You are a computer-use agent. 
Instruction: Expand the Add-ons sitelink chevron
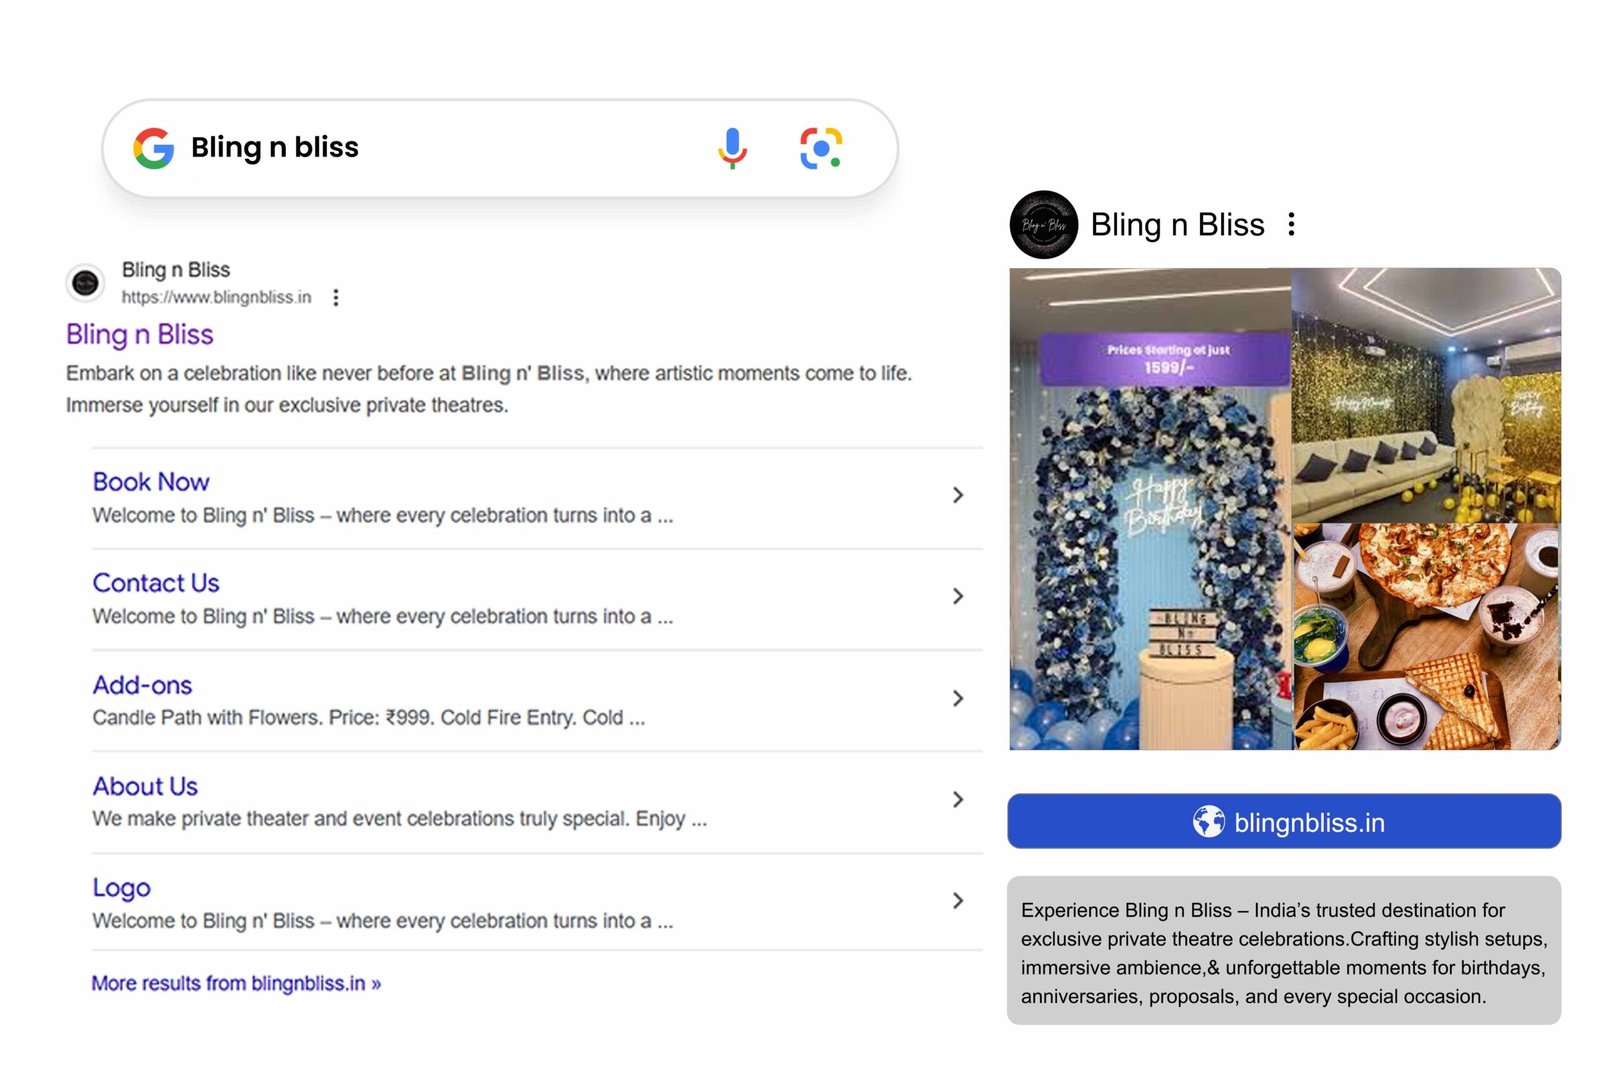click(x=958, y=698)
